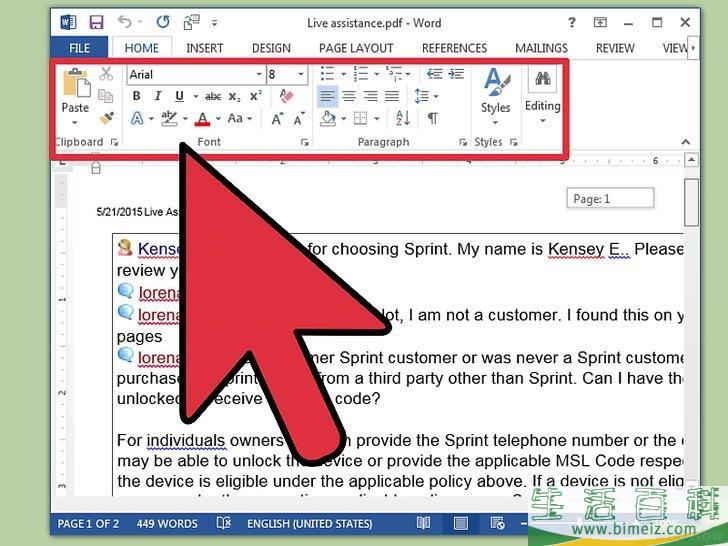Screen dimensions: 728x546
Task: Center the text
Action: coord(349,97)
